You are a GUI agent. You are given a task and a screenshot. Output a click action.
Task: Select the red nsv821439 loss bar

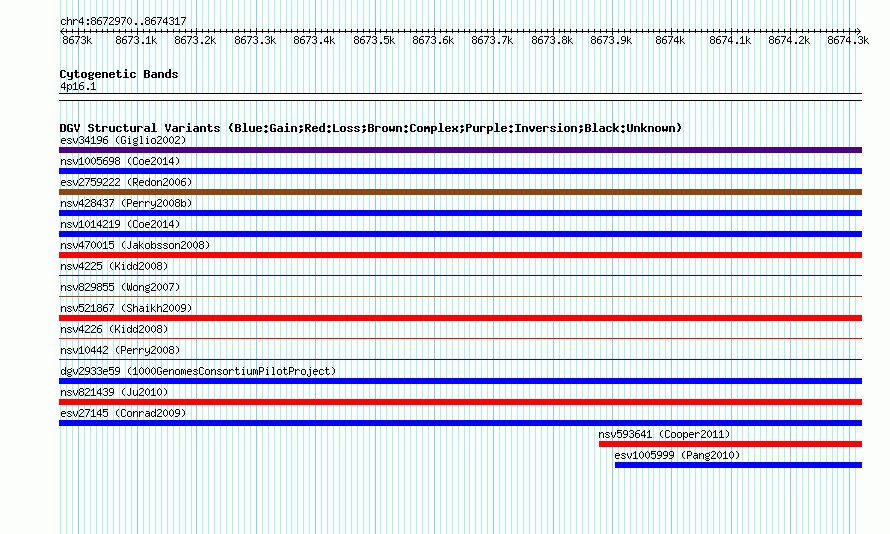pos(460,402)
